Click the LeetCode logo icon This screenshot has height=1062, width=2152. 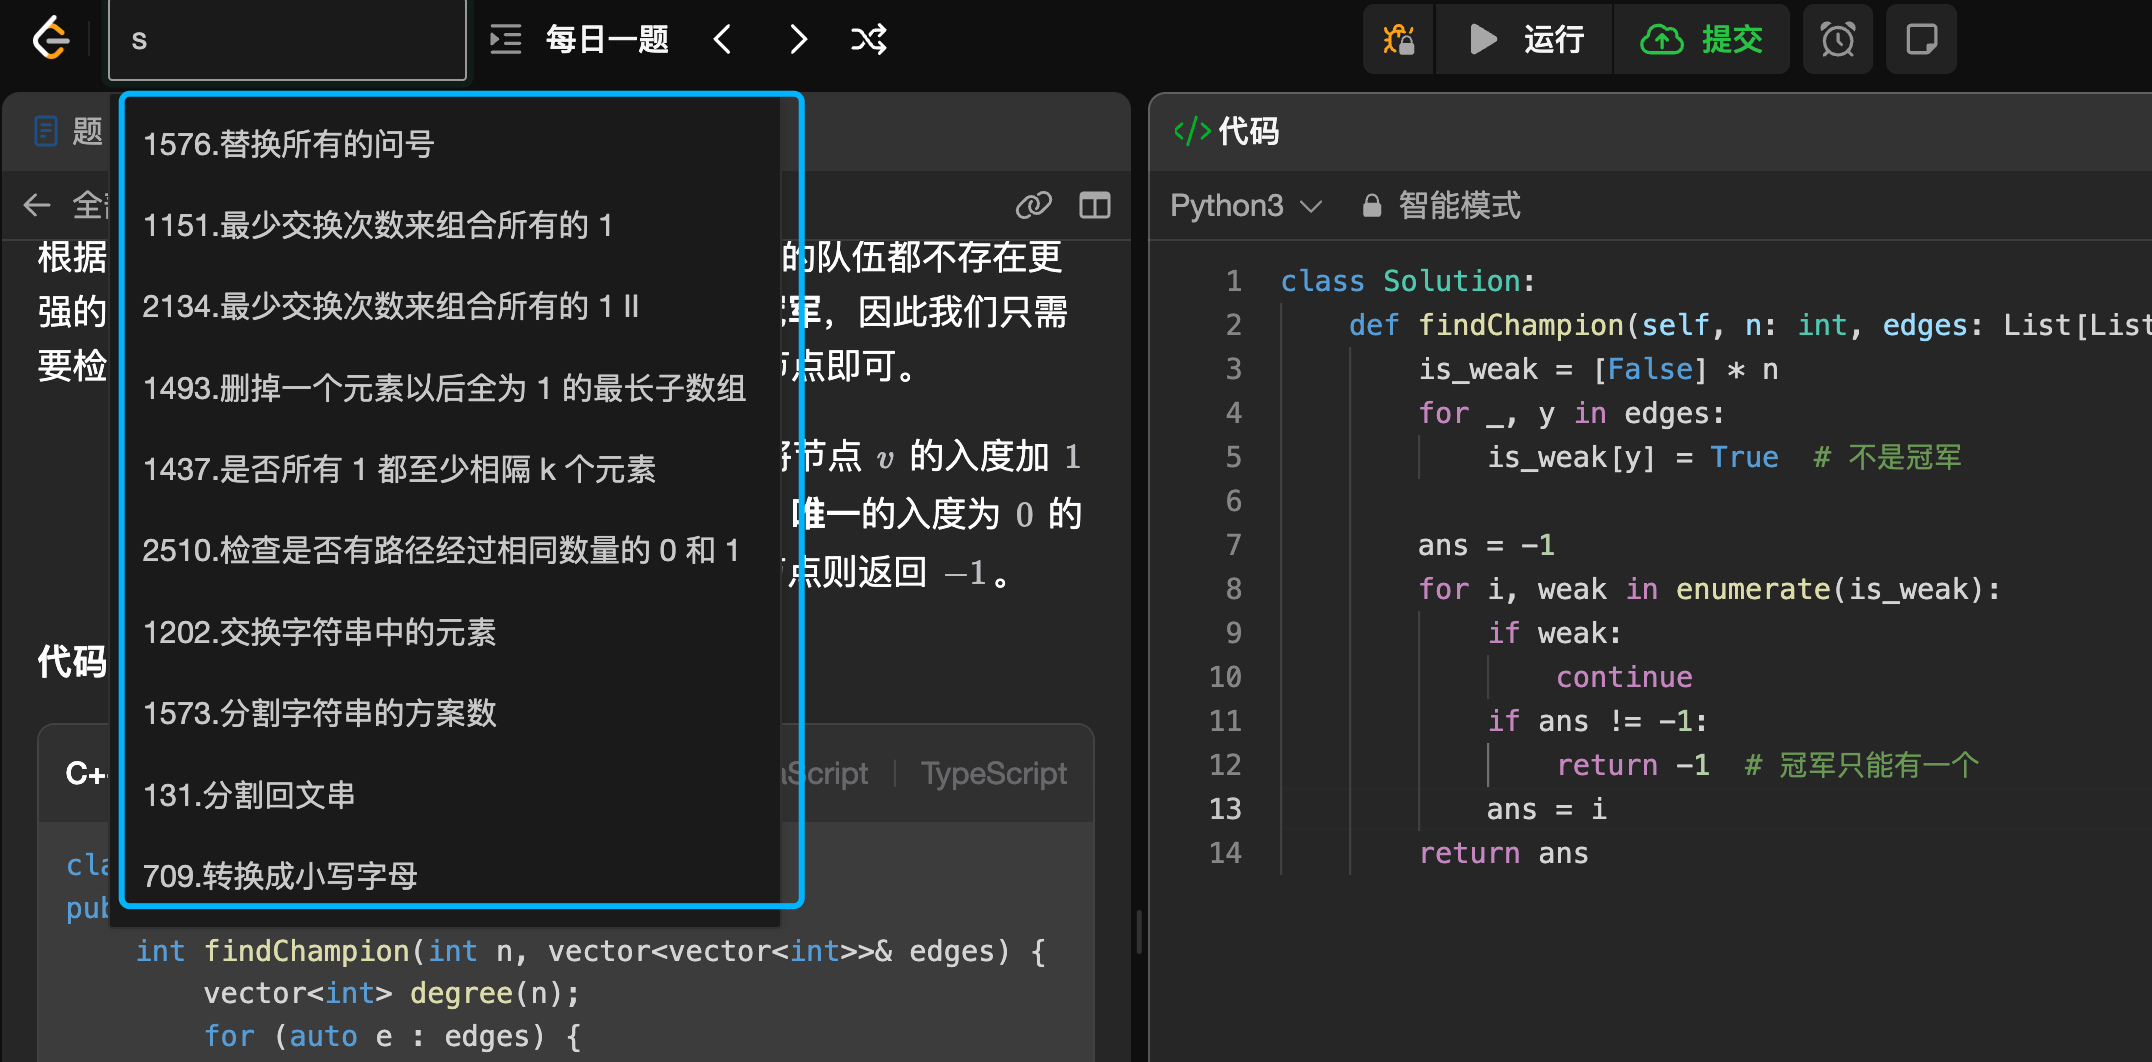click(51, 39)
